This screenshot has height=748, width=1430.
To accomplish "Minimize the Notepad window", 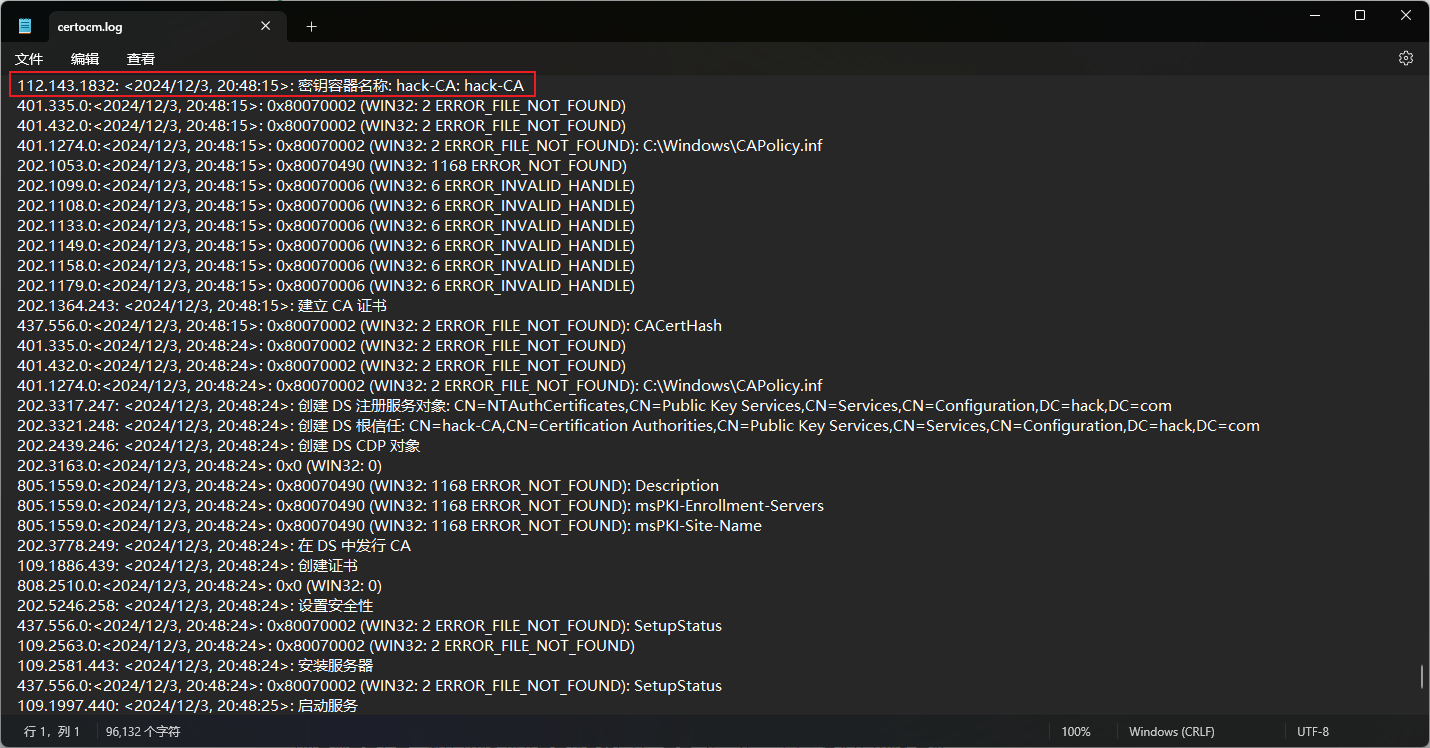I will click(1314, 15).
